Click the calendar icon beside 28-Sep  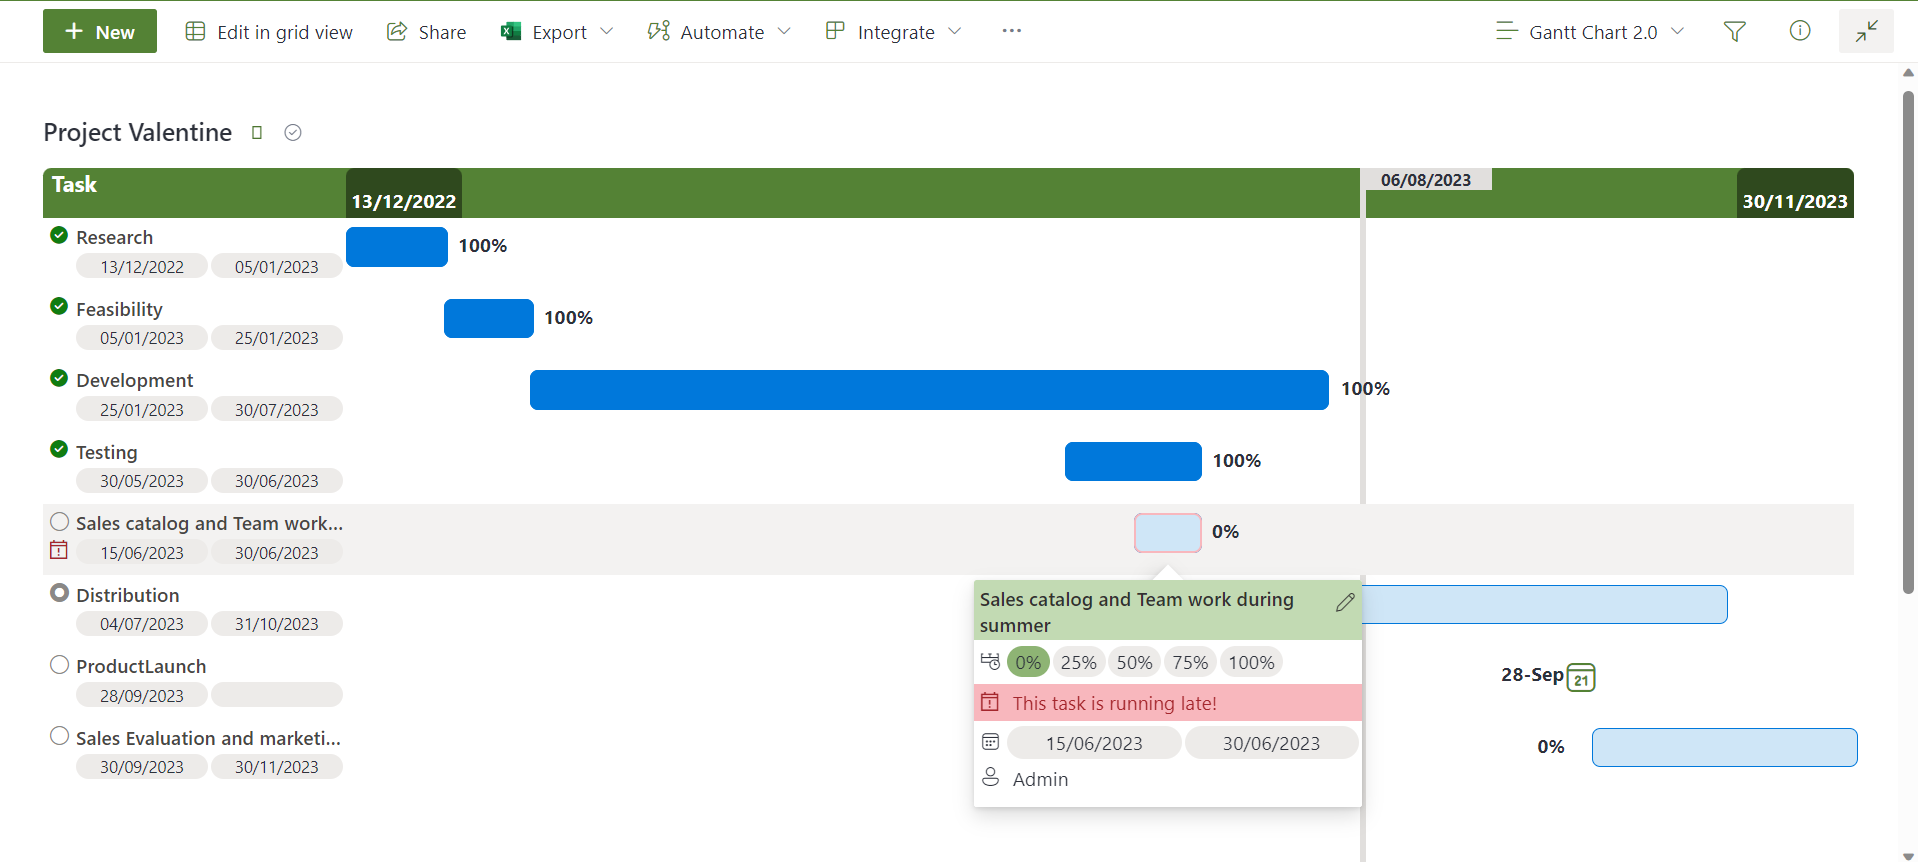coord(1581,678)
